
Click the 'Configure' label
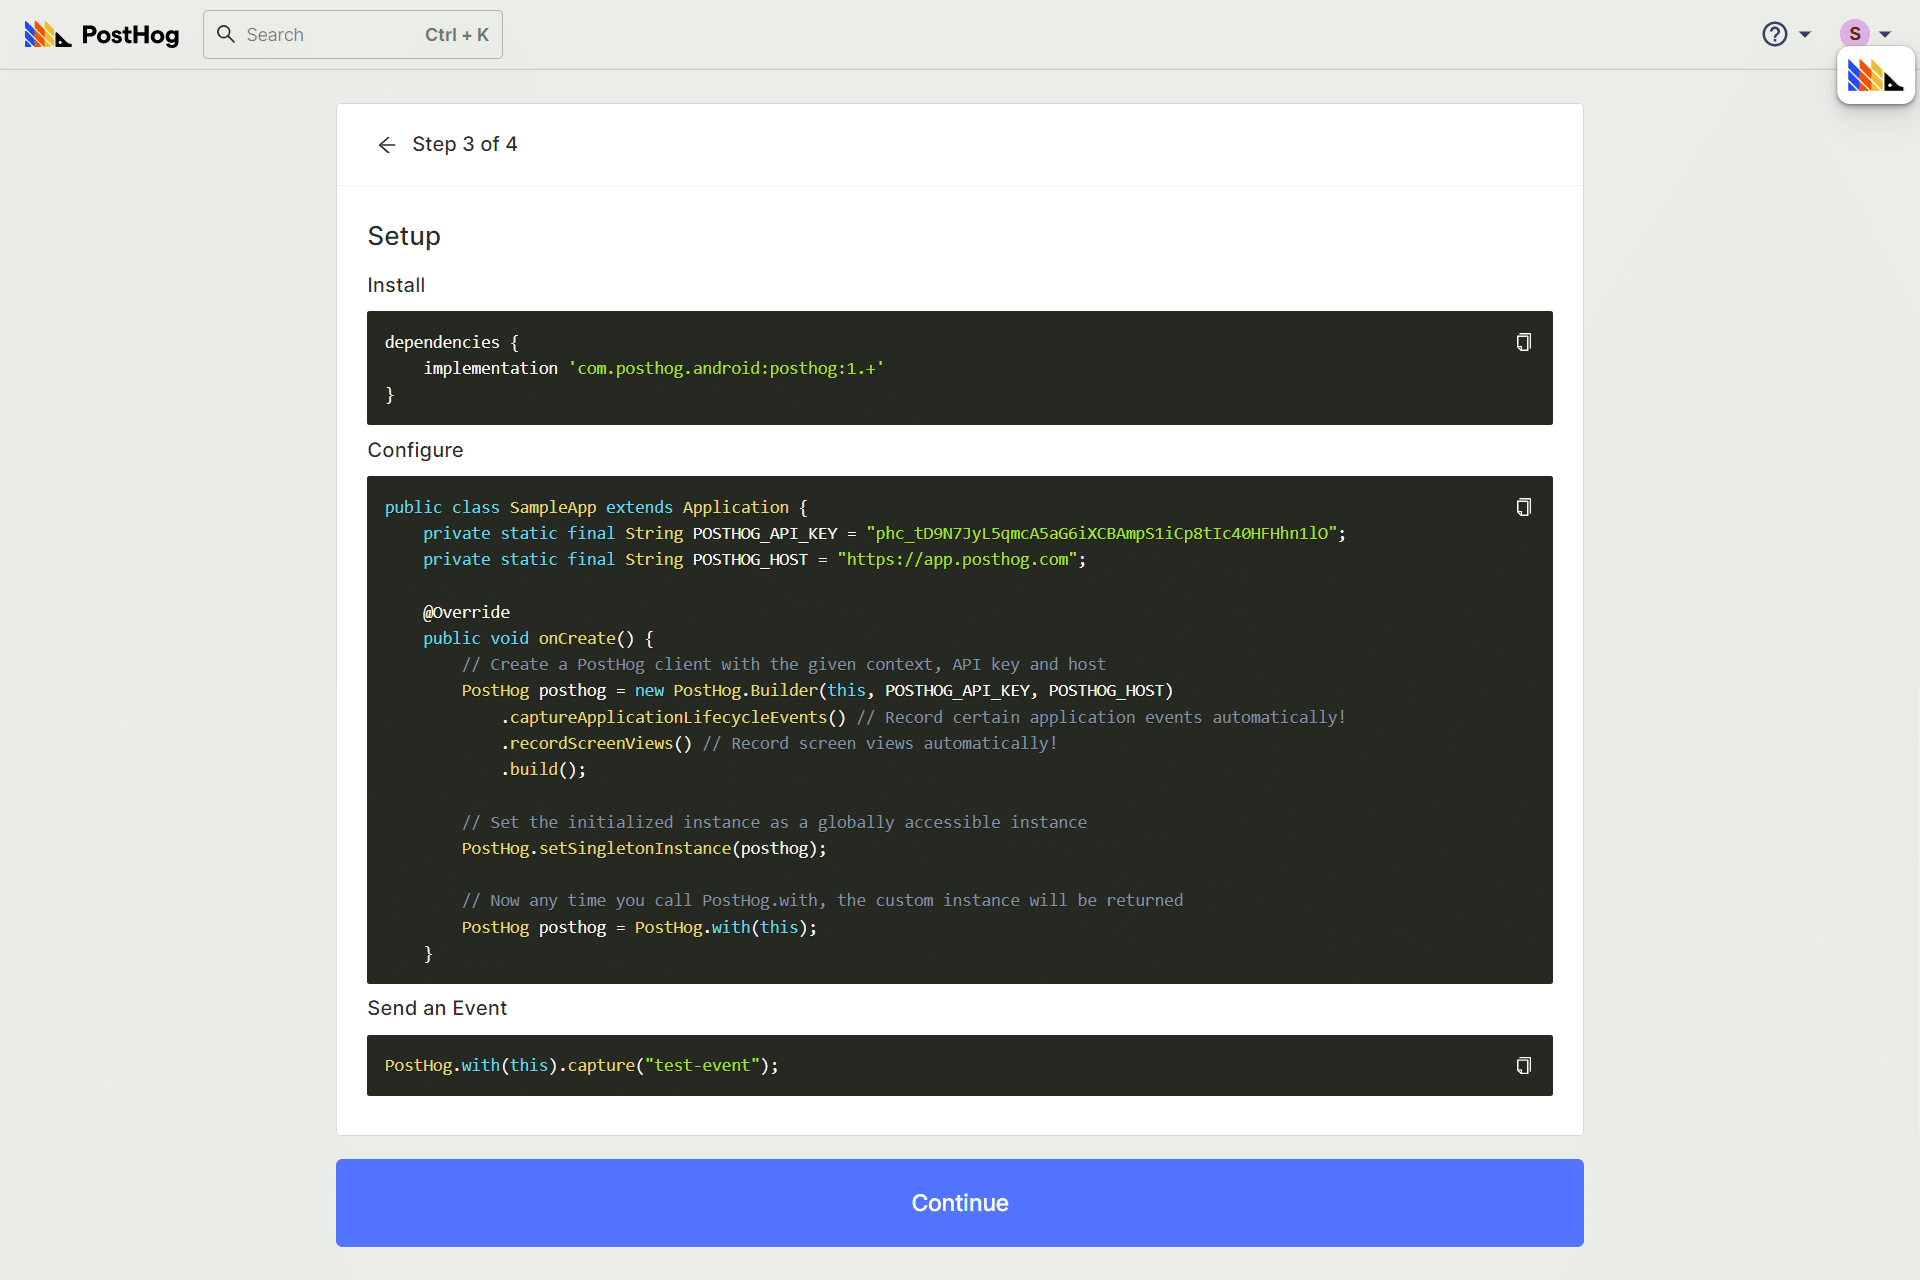(x=415, y=450)
